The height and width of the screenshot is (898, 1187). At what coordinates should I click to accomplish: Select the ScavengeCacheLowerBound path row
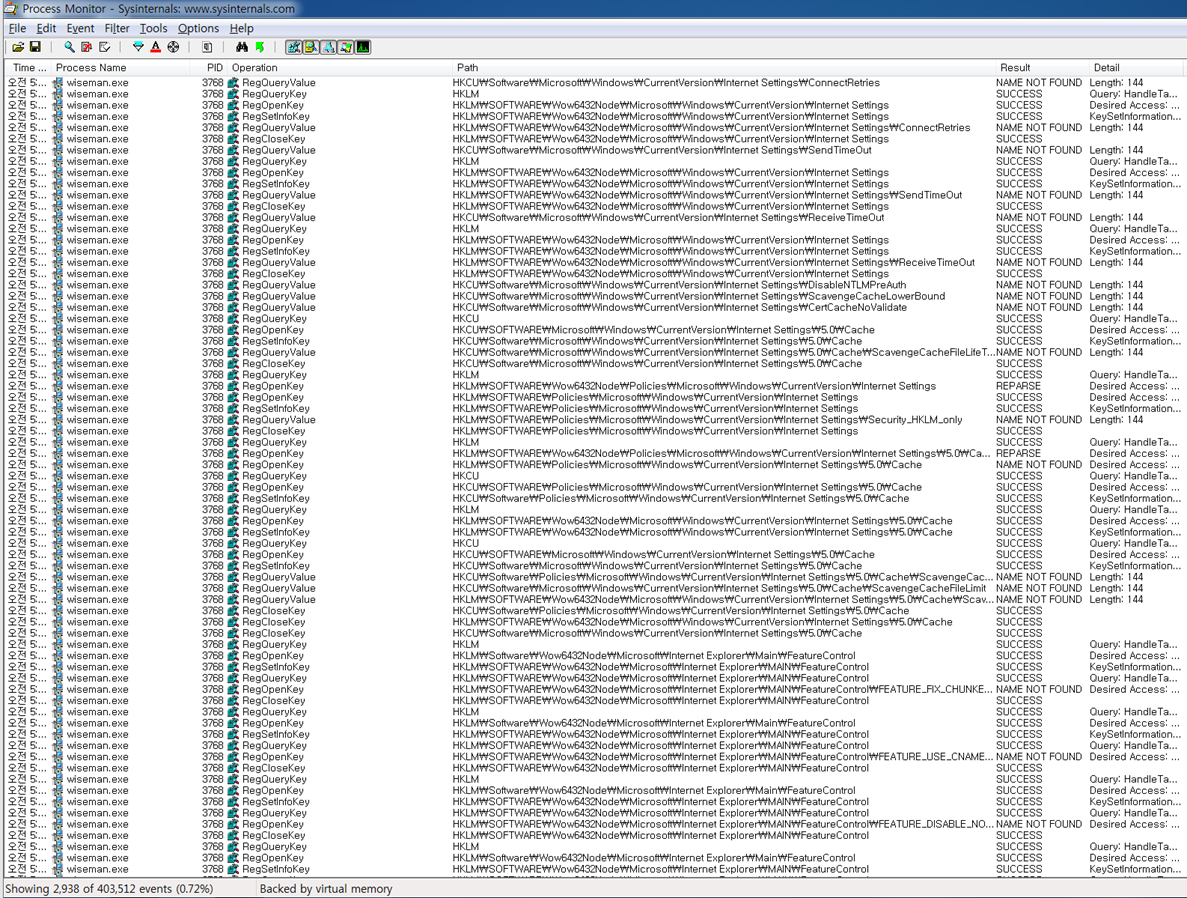click(699, 296)
